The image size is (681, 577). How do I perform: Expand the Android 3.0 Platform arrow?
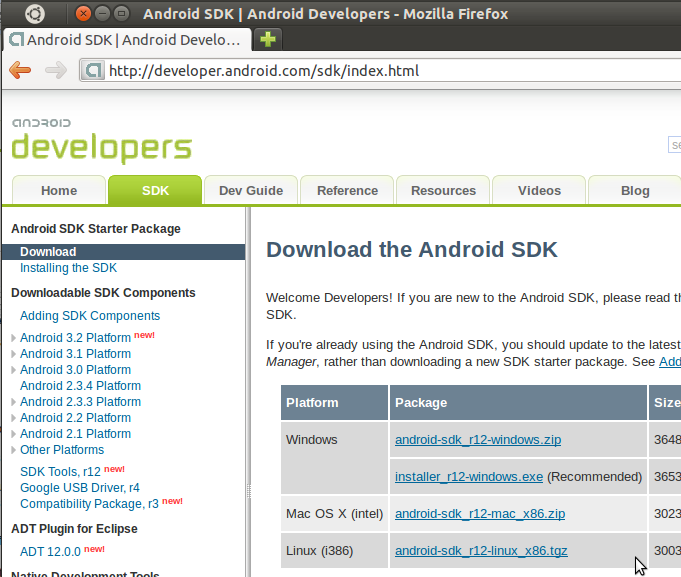click(13, 370)
